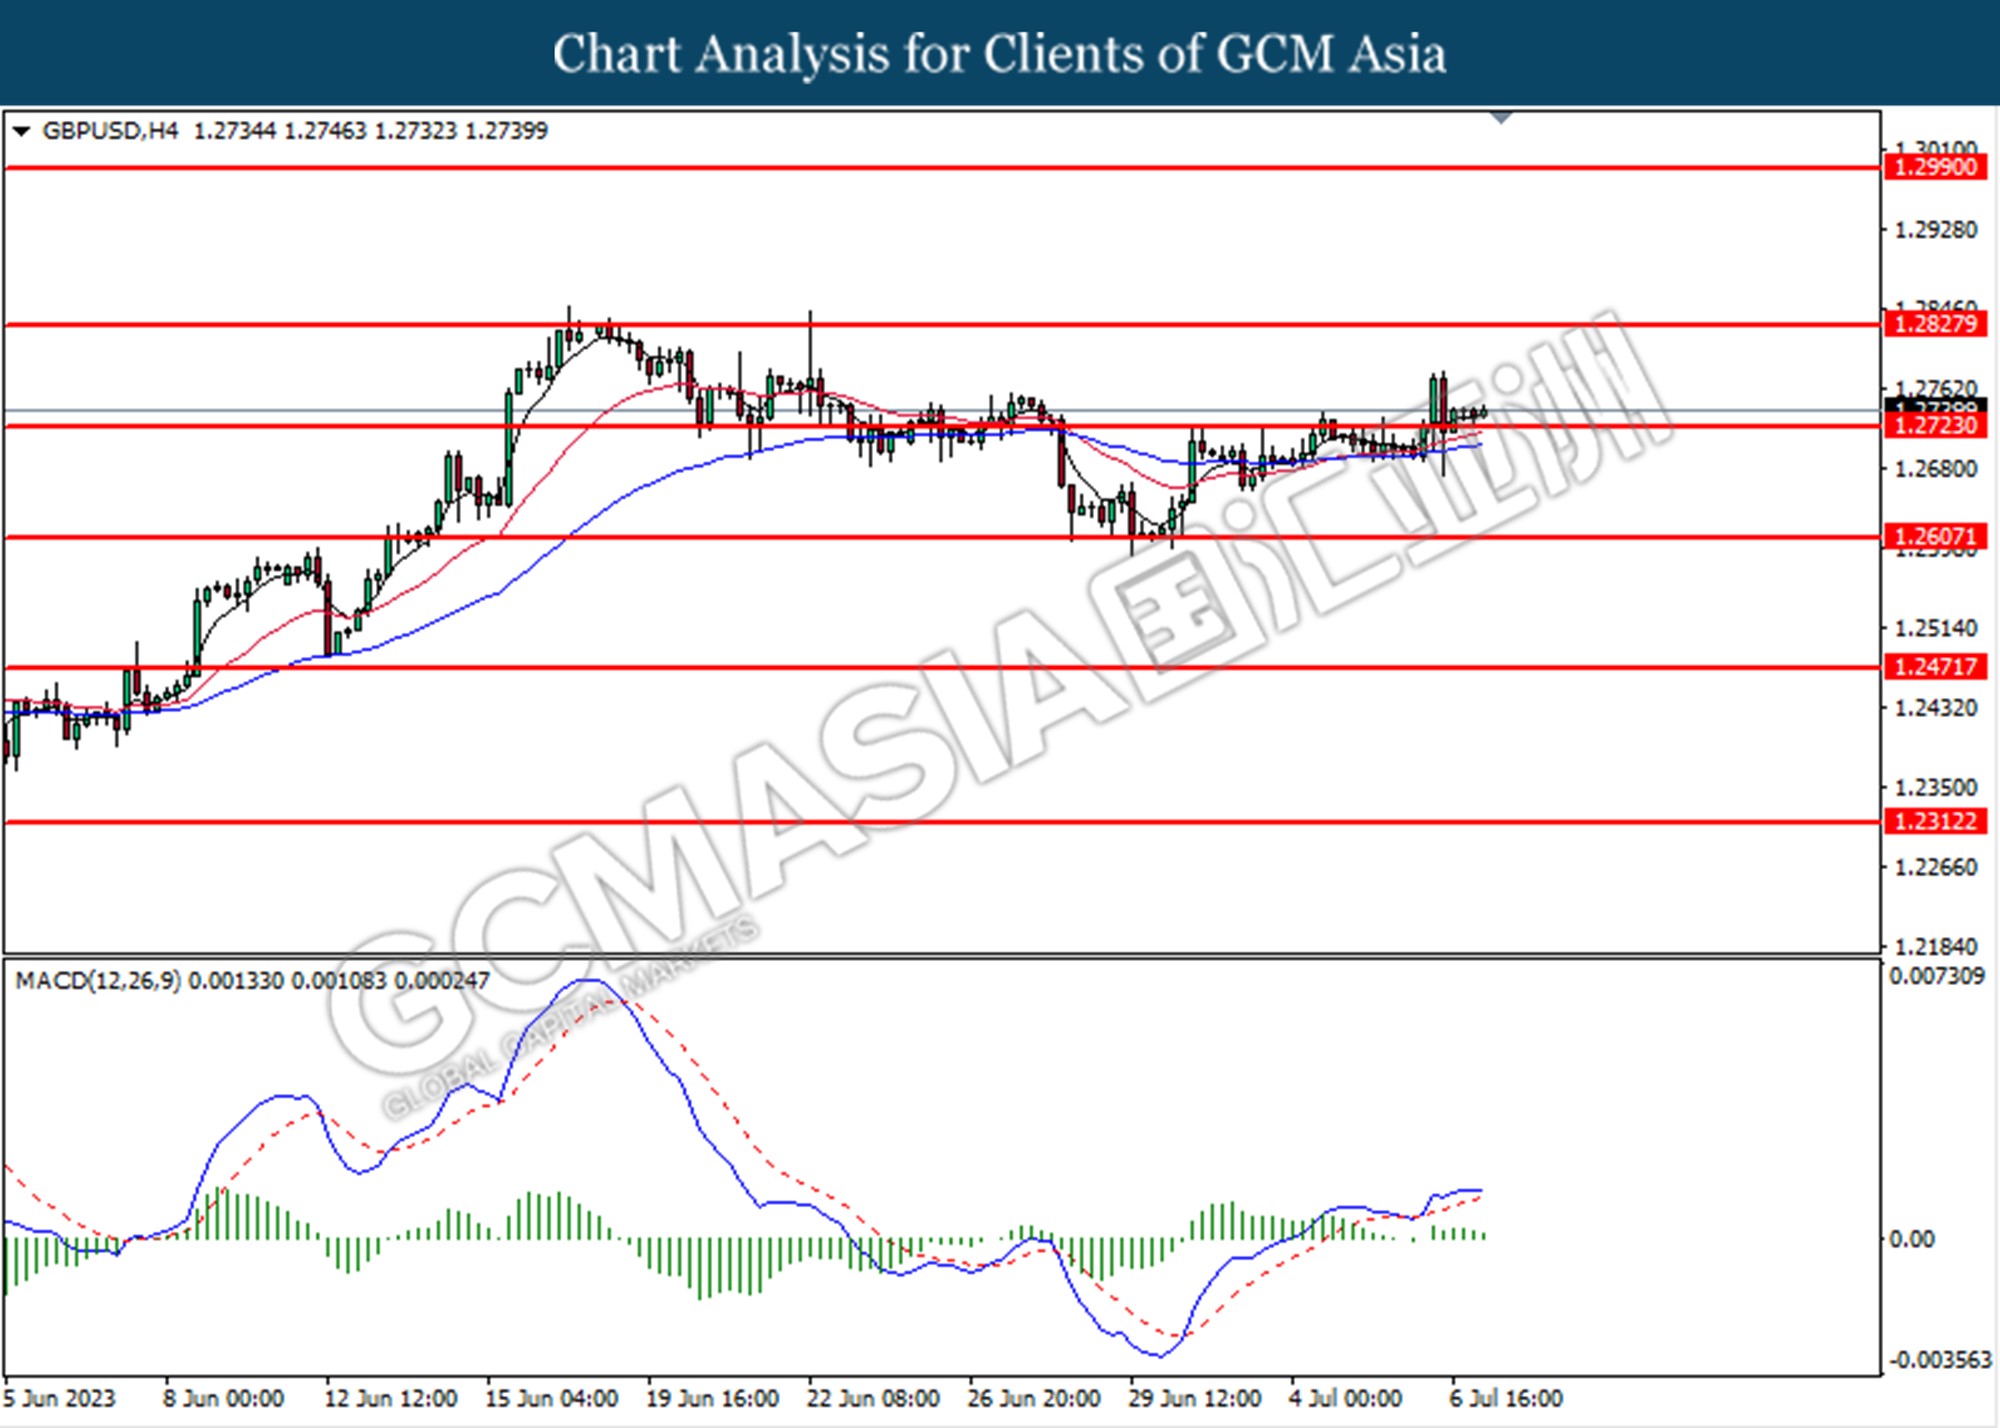This screenshot has width=2000, height=1428.
Task: Click the MACD(12,26,9) indicator label
Action: click(98, 981)
